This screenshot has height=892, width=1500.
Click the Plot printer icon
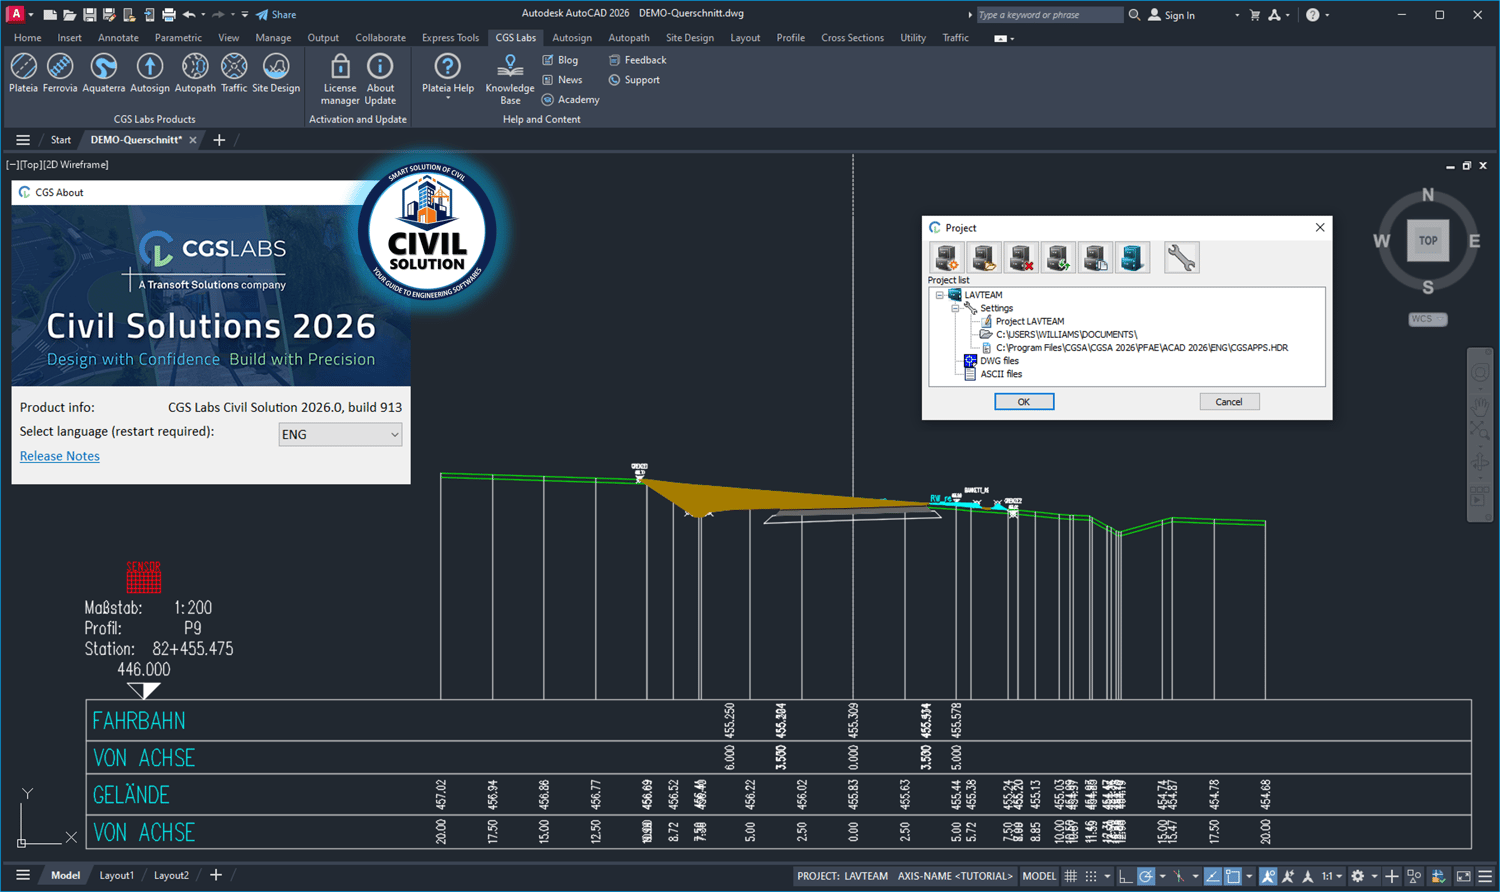point(169,15)
